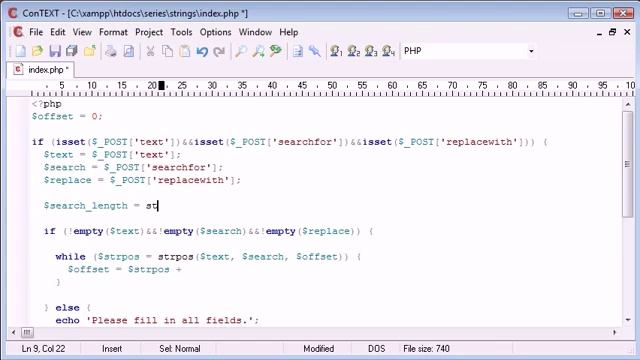Restore the inner document window

pos(612,32)
